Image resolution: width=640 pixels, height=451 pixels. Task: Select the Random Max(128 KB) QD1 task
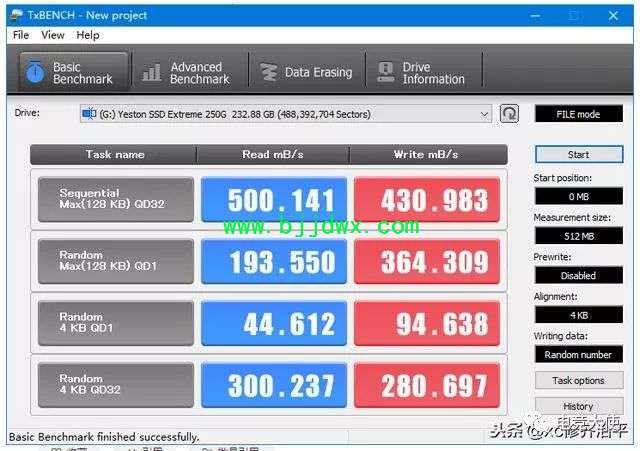coord(116,261)
